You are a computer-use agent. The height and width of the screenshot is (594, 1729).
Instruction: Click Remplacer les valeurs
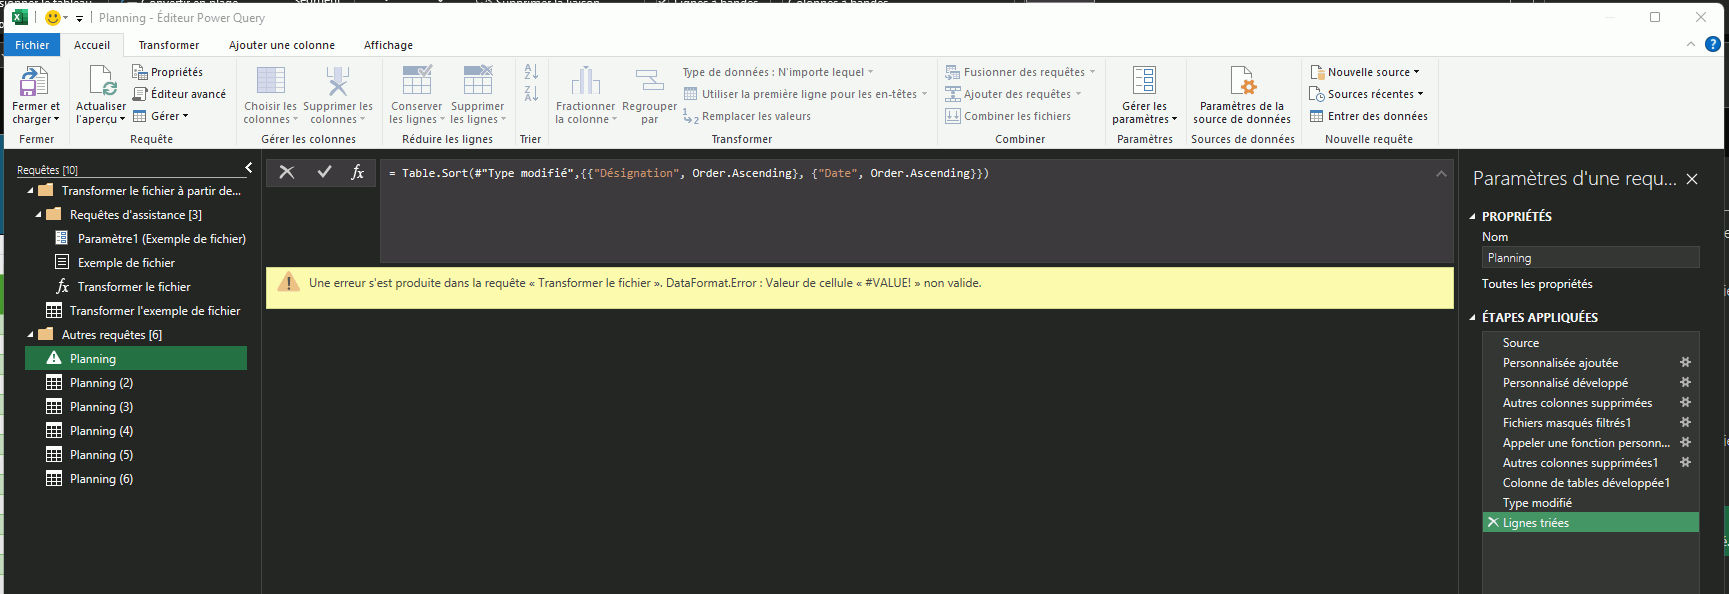[x=747, y=116]
